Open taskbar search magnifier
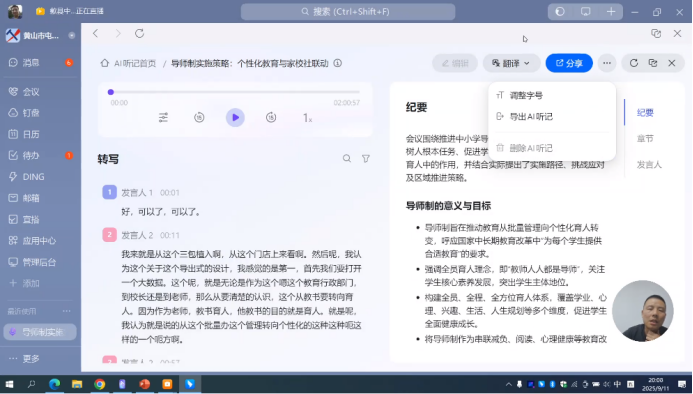Screen dimensions: 693x394 coord(31,384)
